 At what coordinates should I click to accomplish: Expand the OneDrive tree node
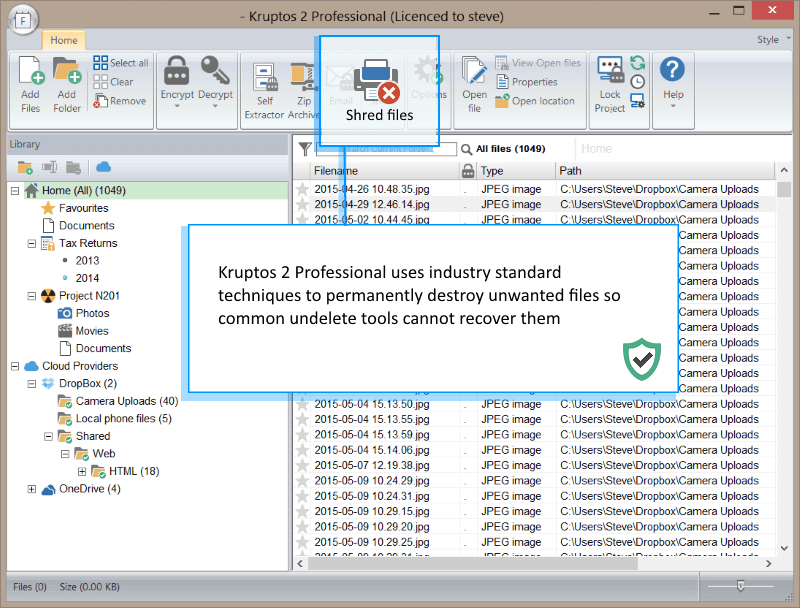pos(32,489)
